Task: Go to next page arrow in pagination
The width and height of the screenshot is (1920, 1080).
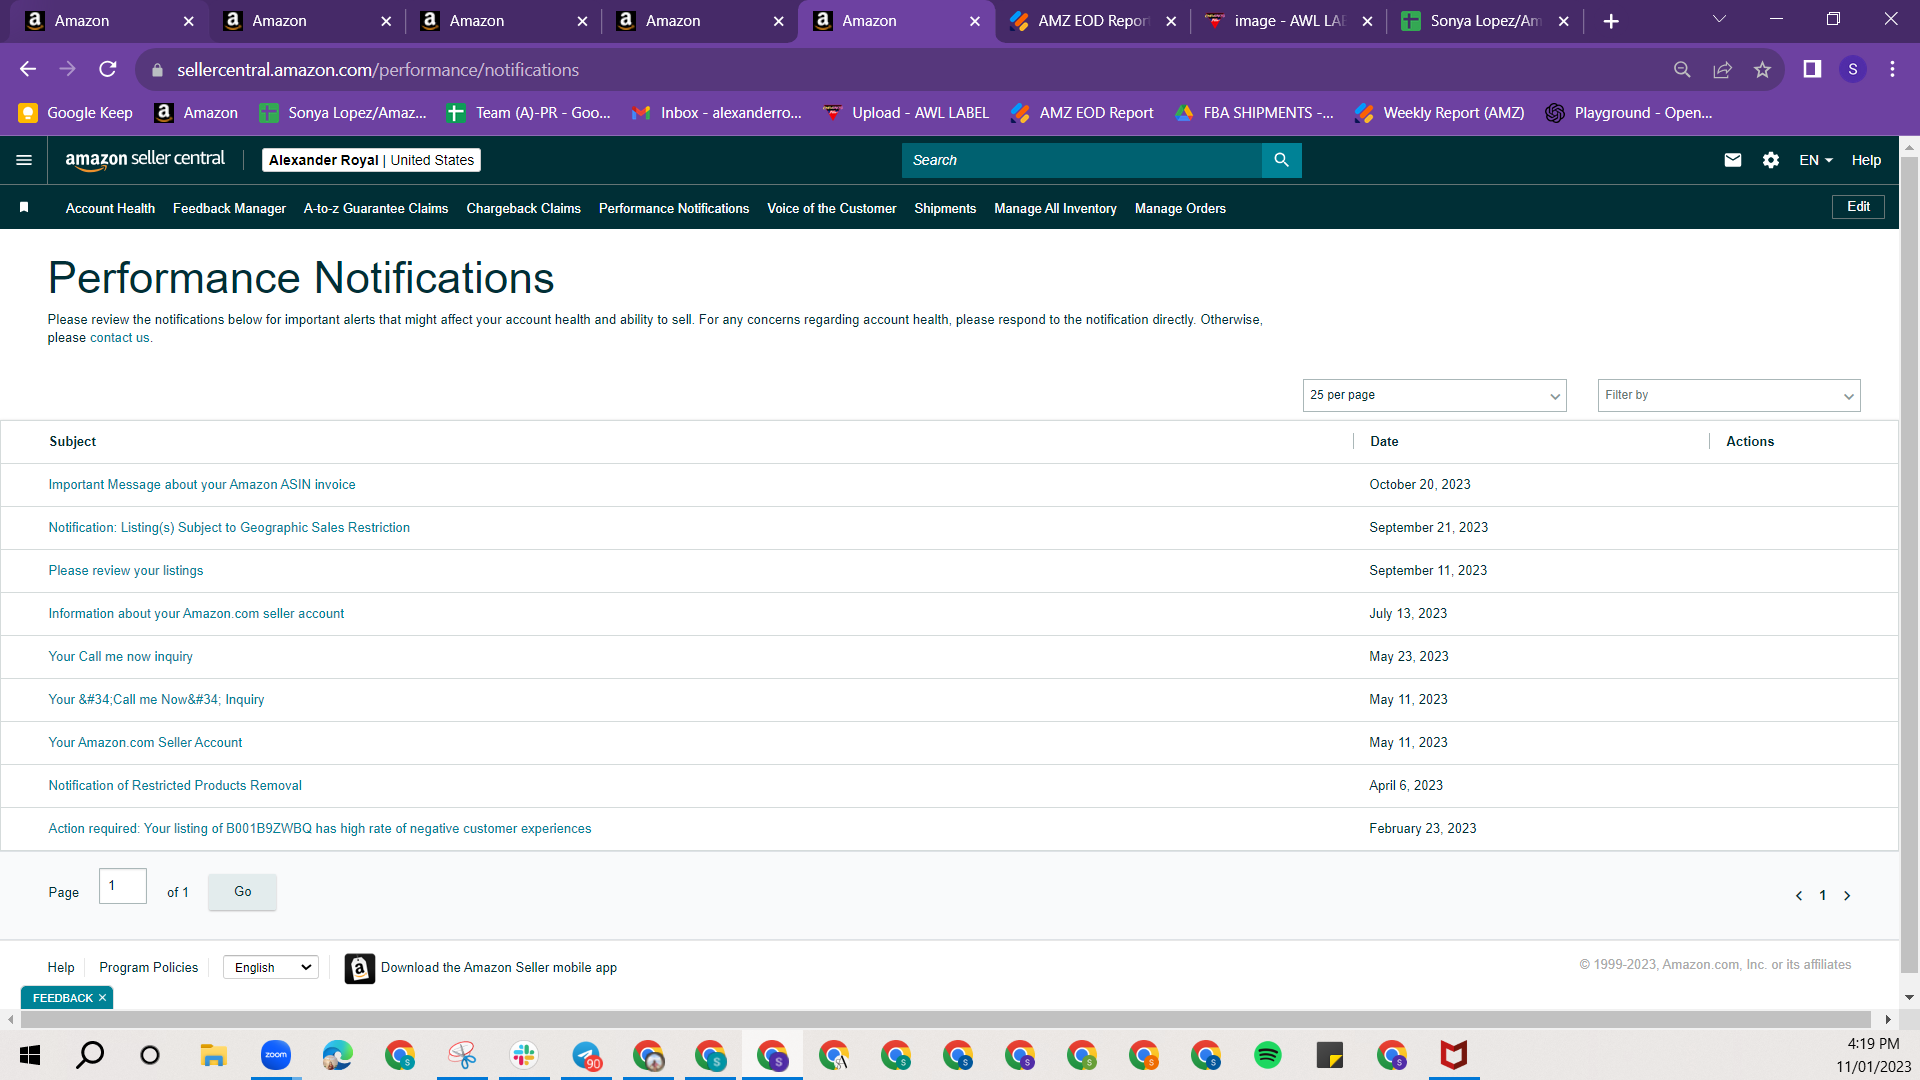Action: (1847, 896)
